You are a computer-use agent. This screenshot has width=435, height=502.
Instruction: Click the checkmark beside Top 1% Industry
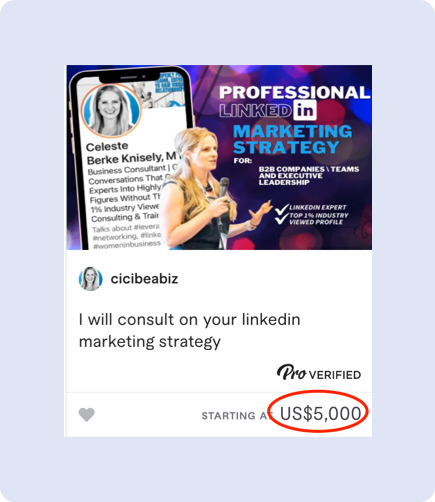click(x=282, y=219)
